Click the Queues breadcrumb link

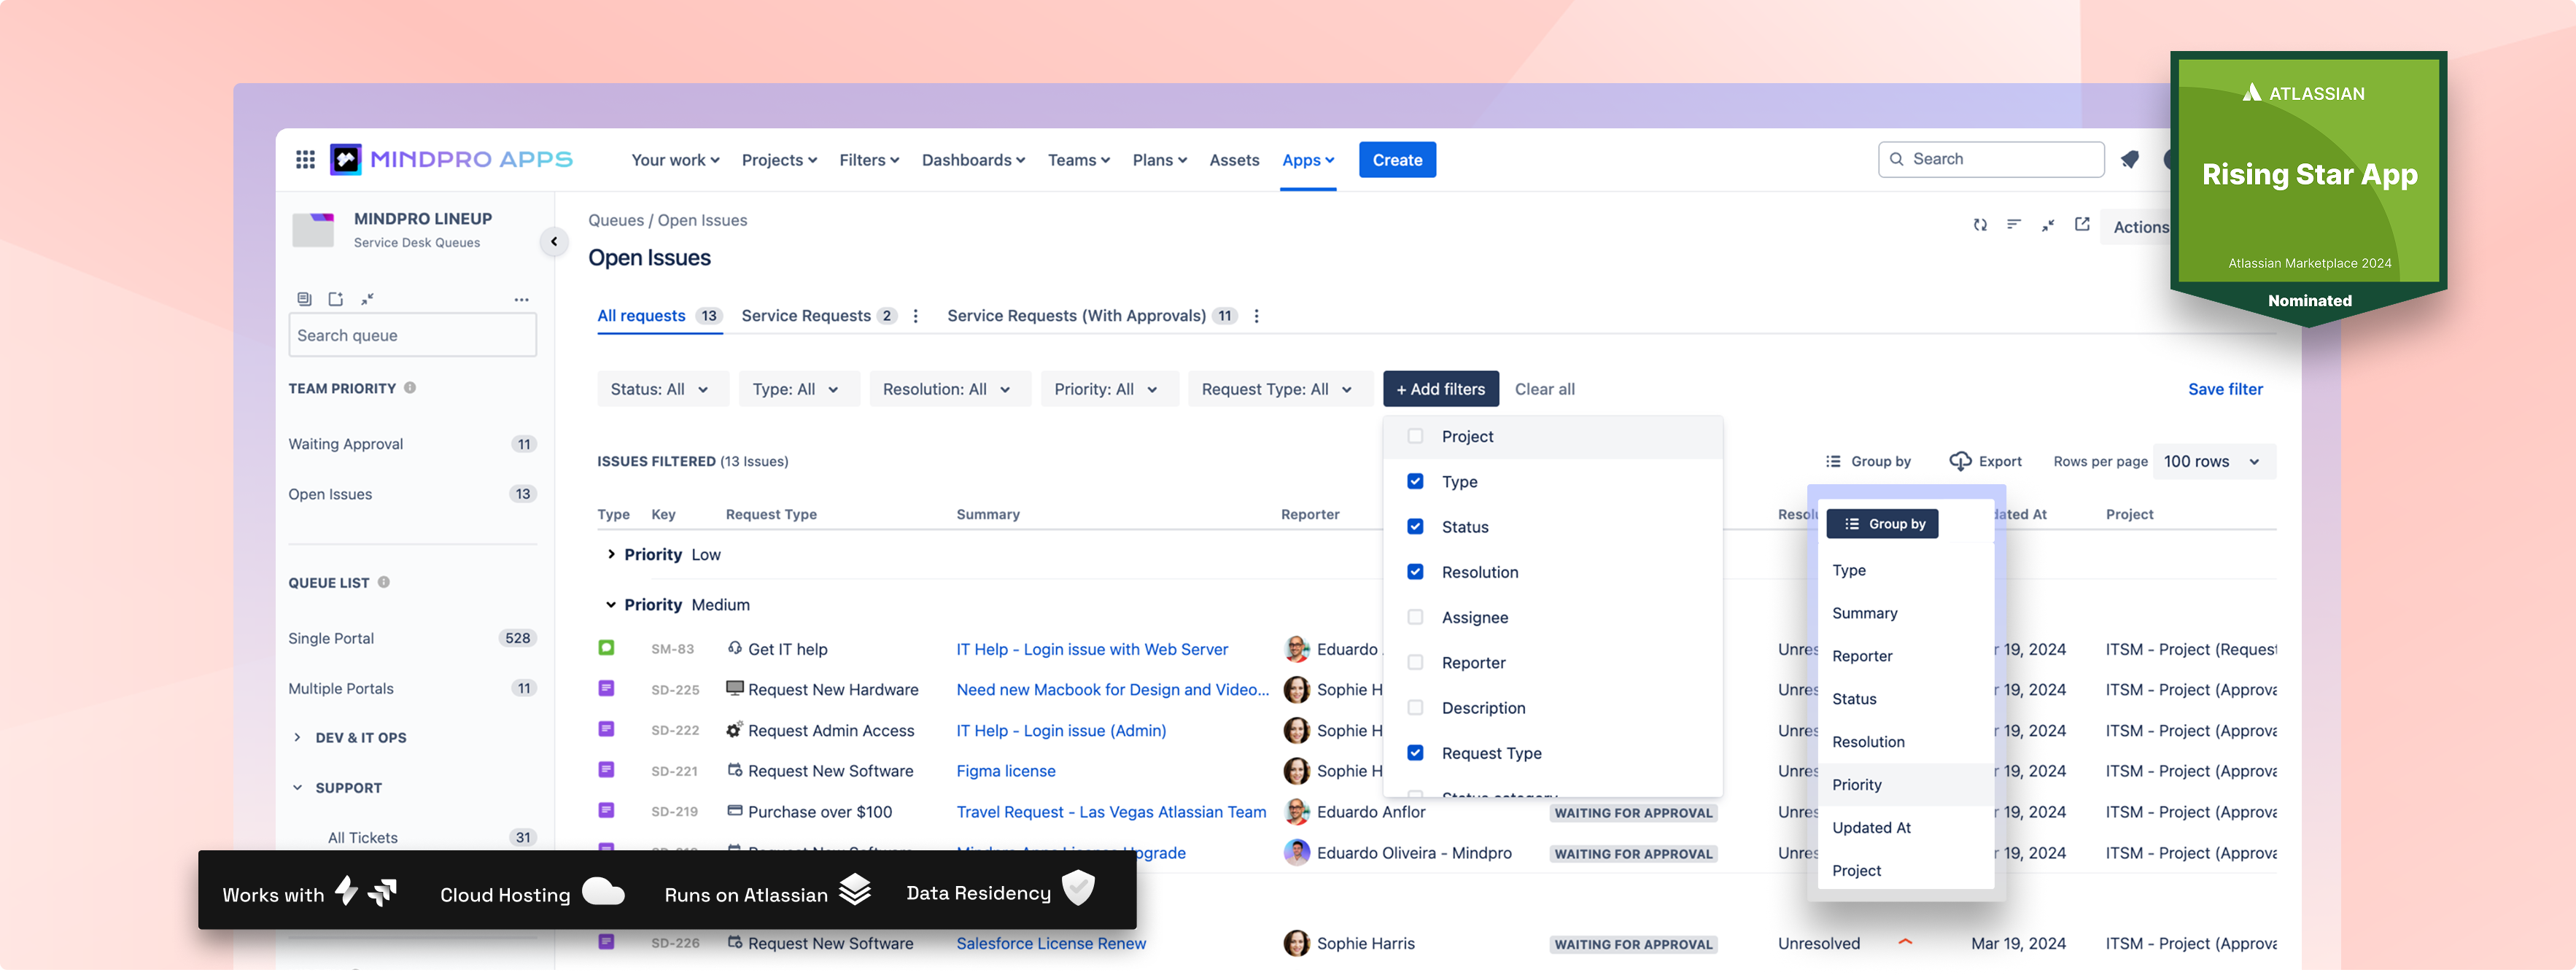pos(615,221)
